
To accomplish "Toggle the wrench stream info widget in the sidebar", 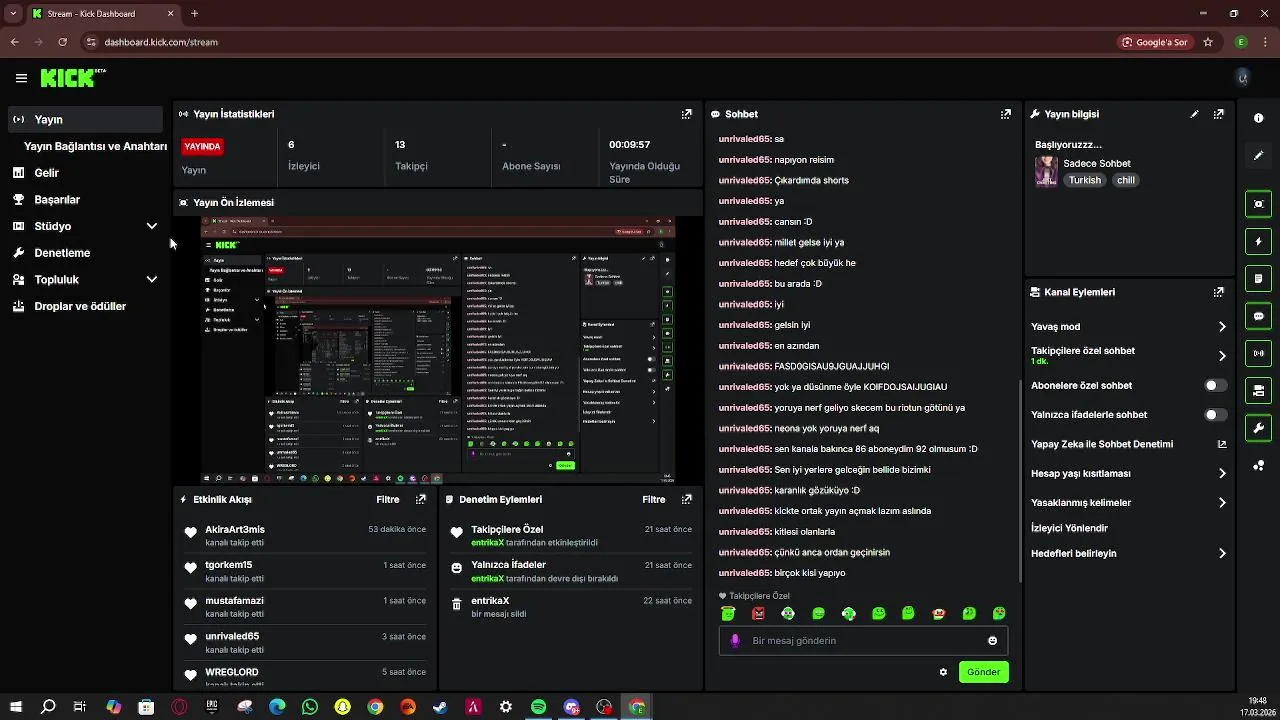I will coord(1258,428).
